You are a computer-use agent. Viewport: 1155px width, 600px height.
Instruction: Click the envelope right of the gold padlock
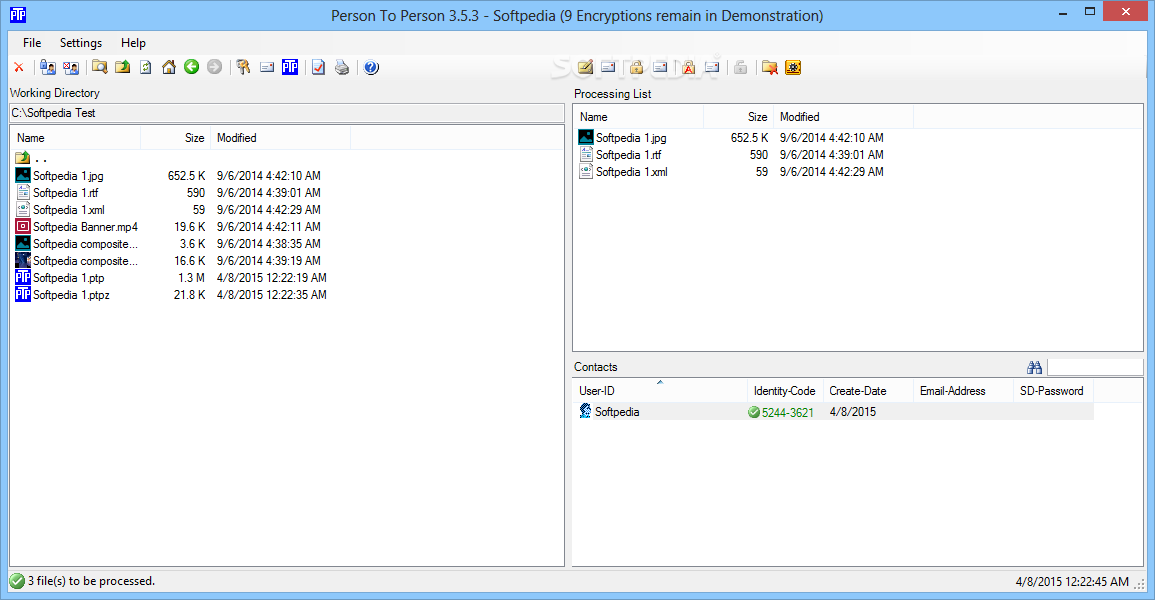660,68
